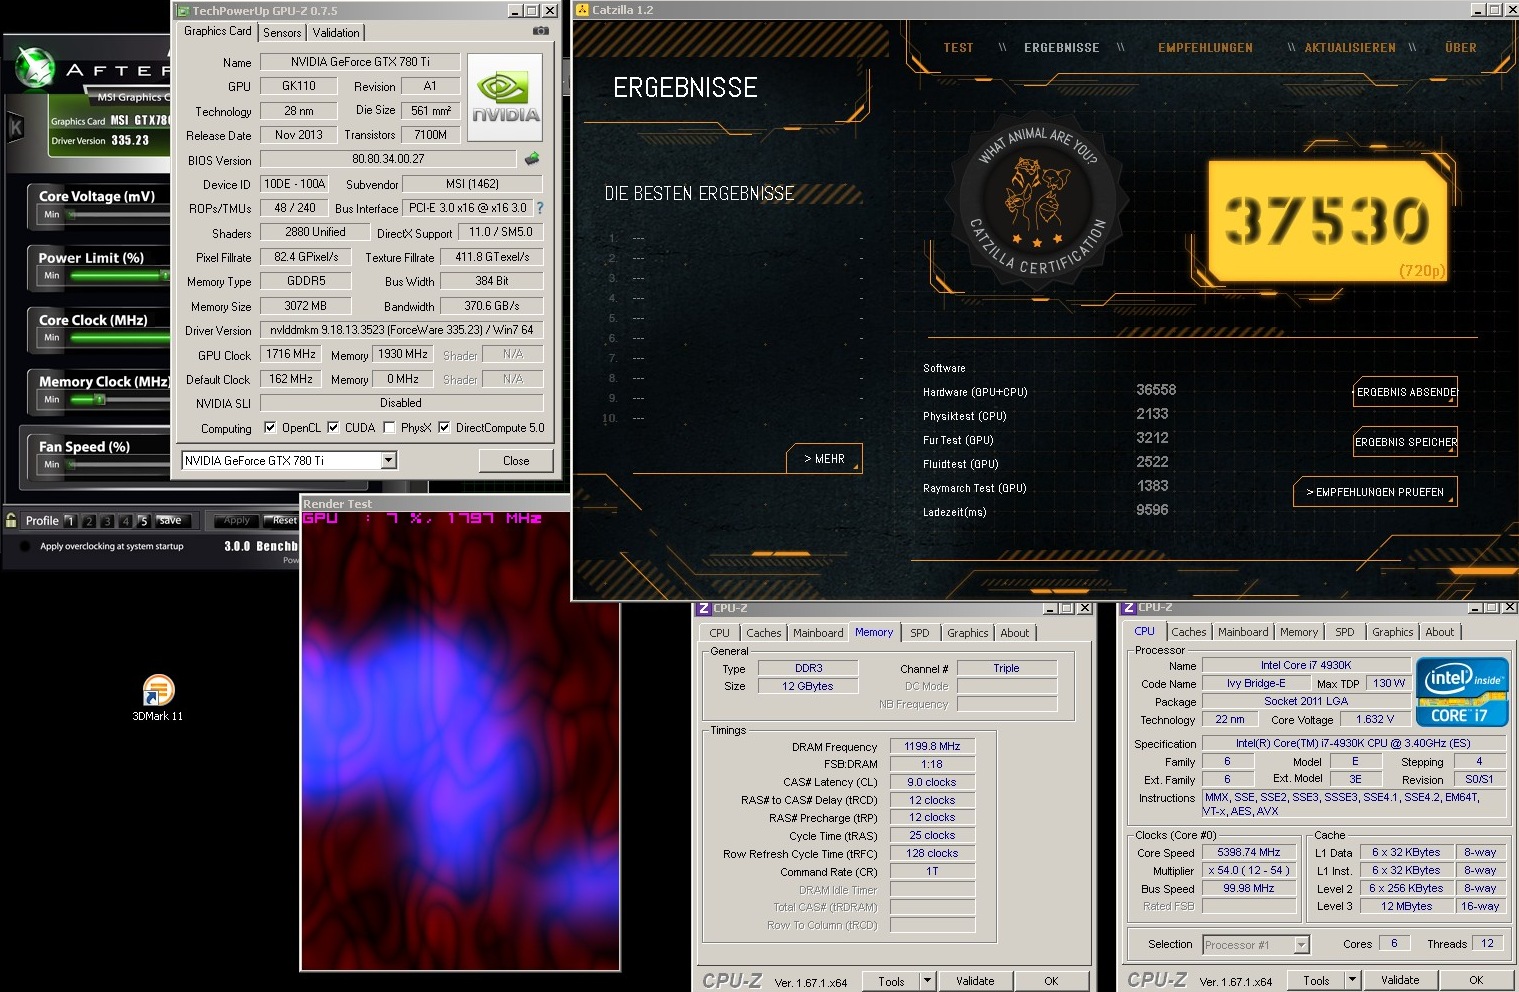This screenshot has width=1519, height=992.
Task: Click the BIOS Version field 80.80.34.00.27
Action: [388, 159]
